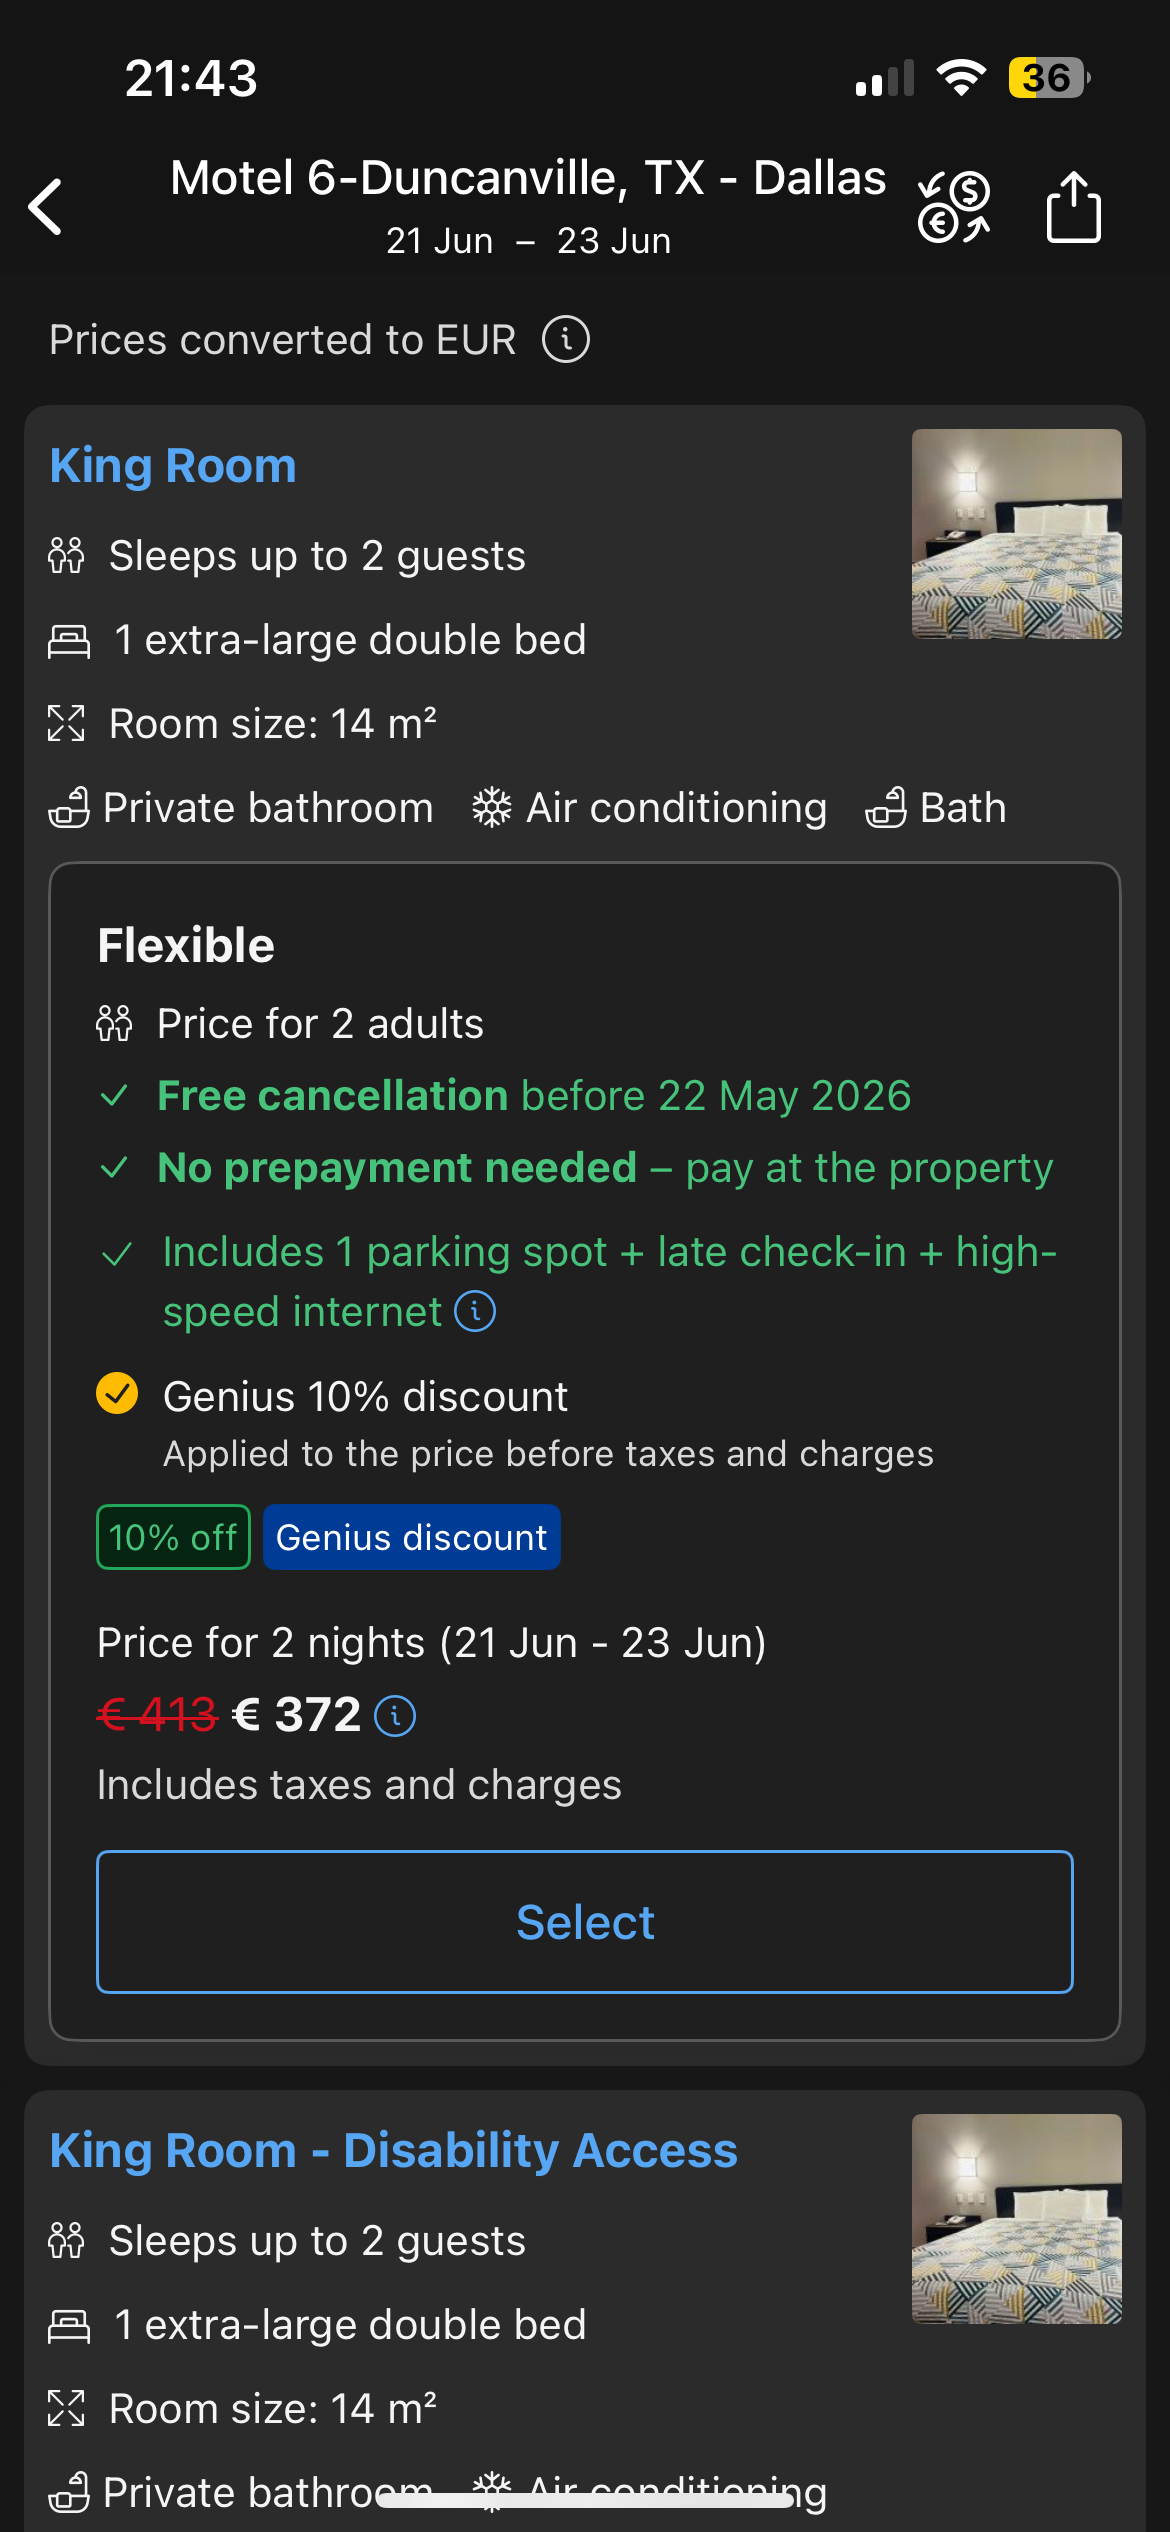View Disability Access room photo thumbnail
This screenshot has width=1170, height=2532.
point(1016,2219)
